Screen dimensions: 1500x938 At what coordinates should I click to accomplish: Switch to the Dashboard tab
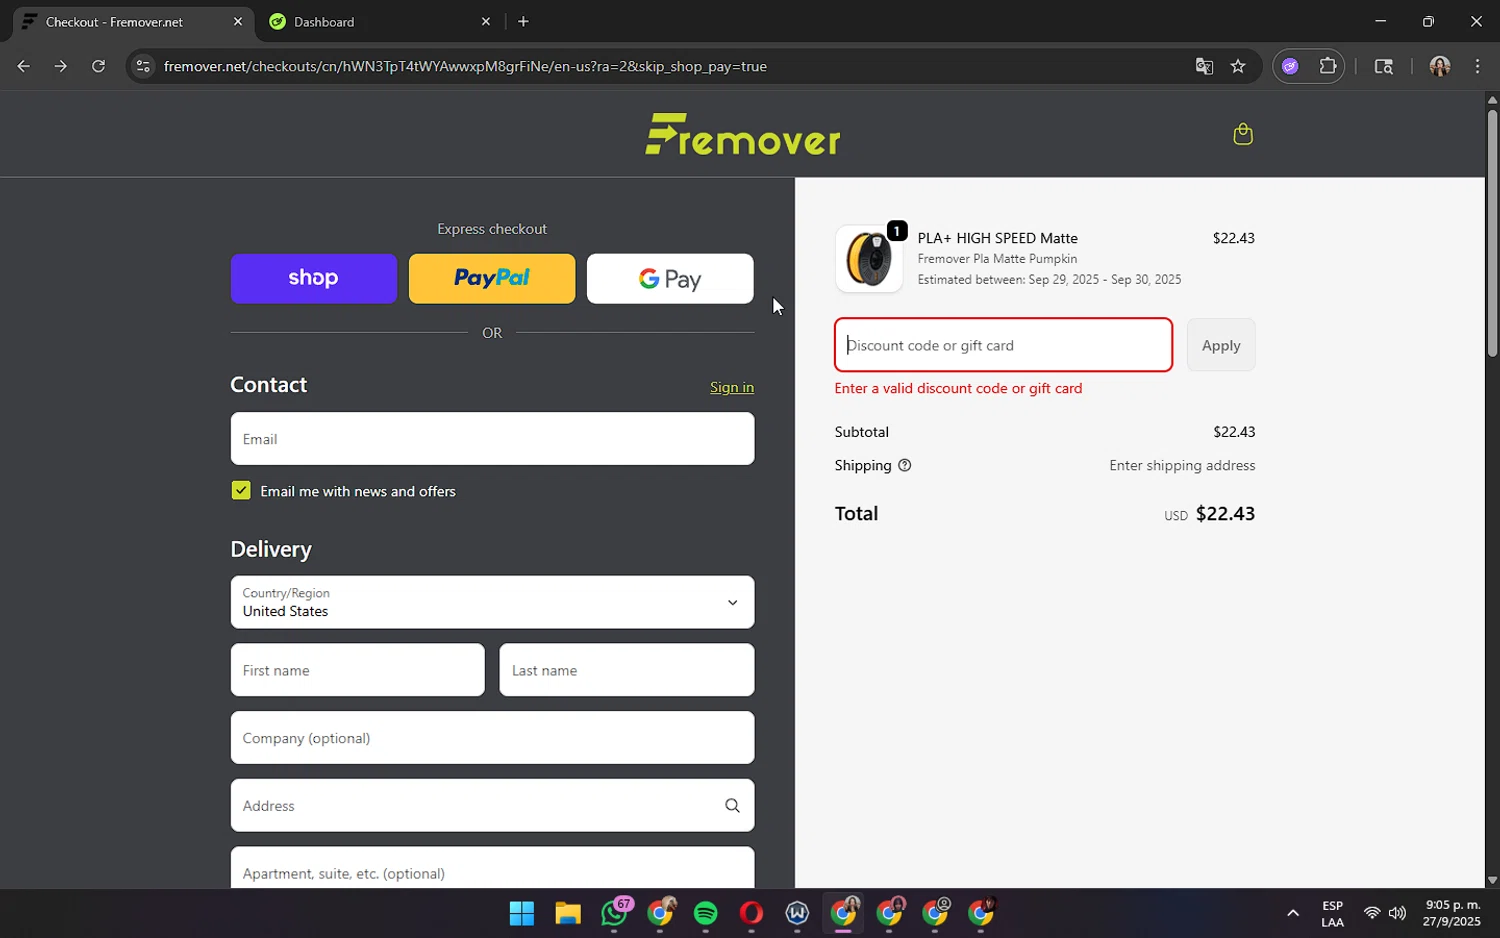pos(380,21)
